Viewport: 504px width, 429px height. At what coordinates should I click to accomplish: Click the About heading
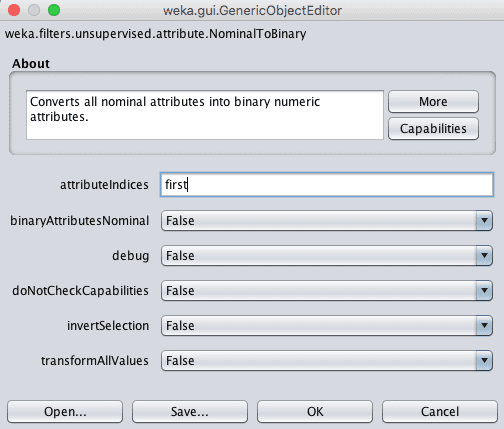pyautogui.click(x=31, y=63)
